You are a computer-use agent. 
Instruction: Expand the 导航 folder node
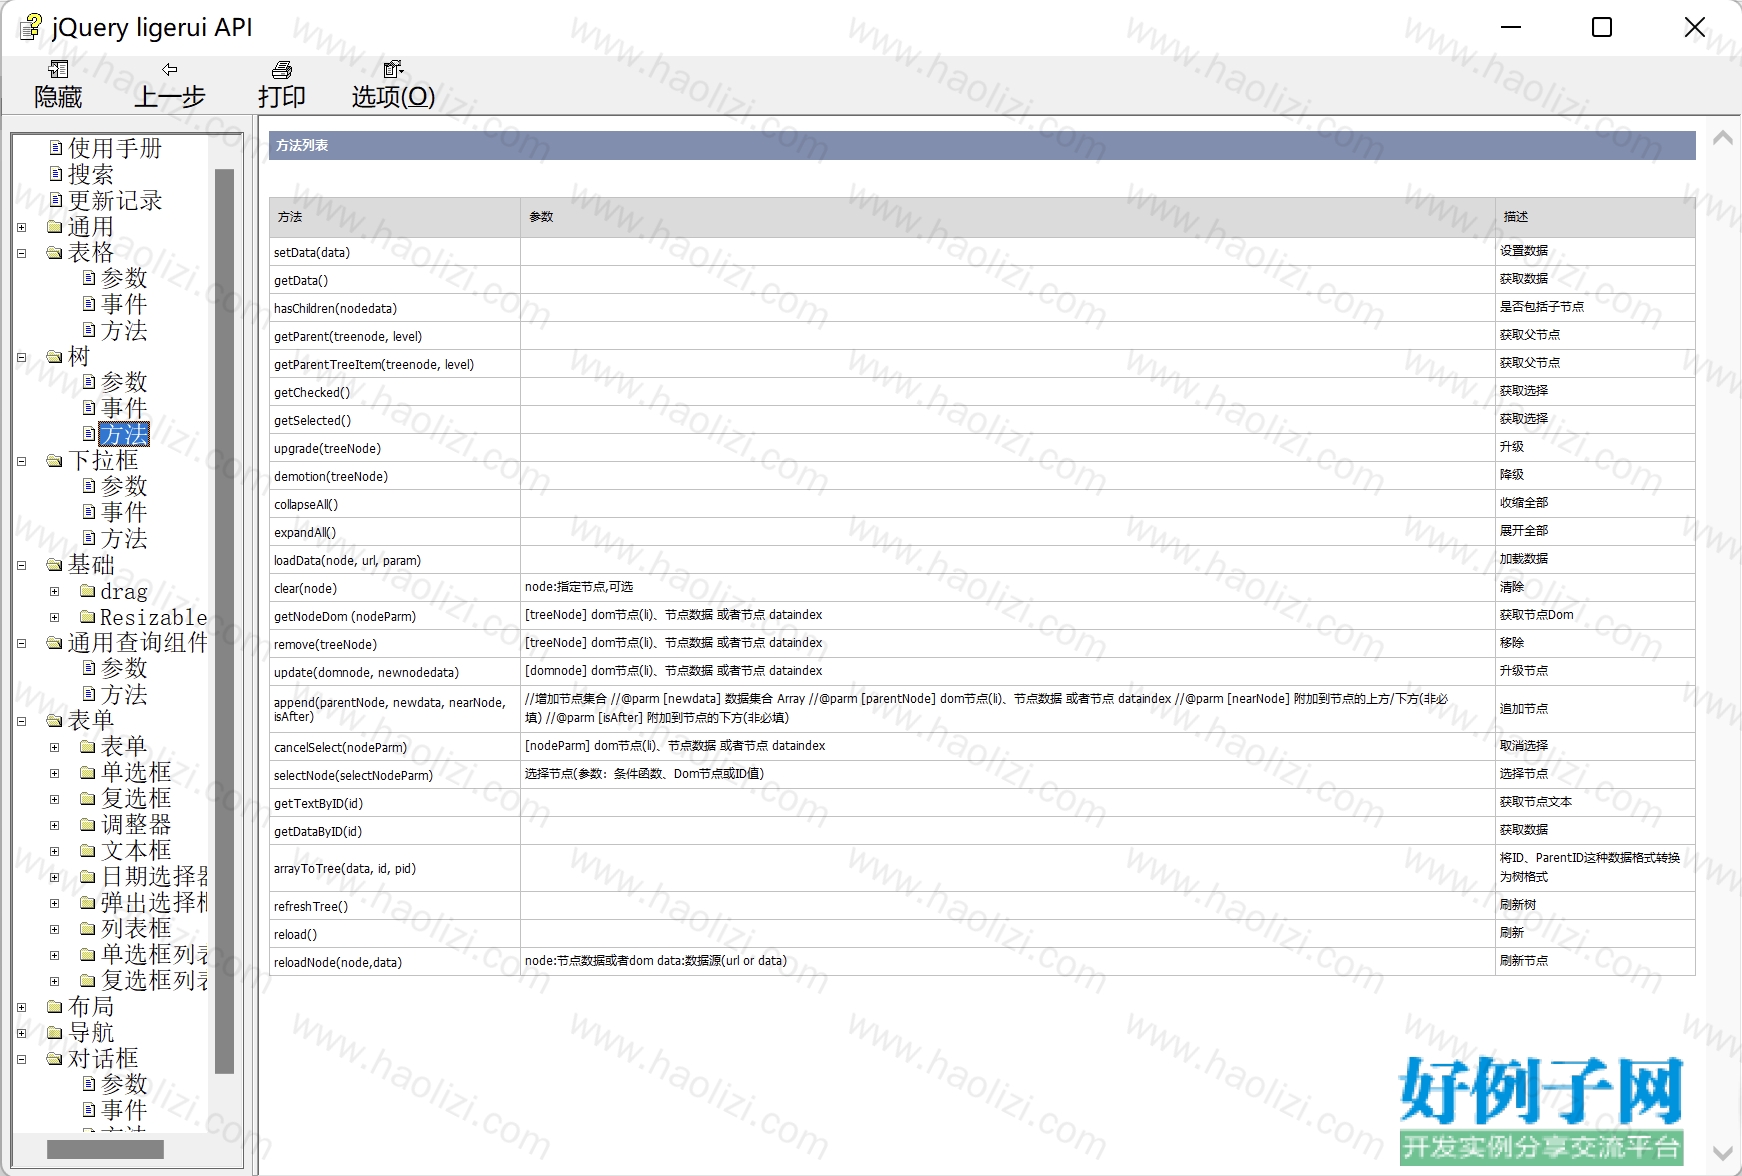pos(21,1033)
